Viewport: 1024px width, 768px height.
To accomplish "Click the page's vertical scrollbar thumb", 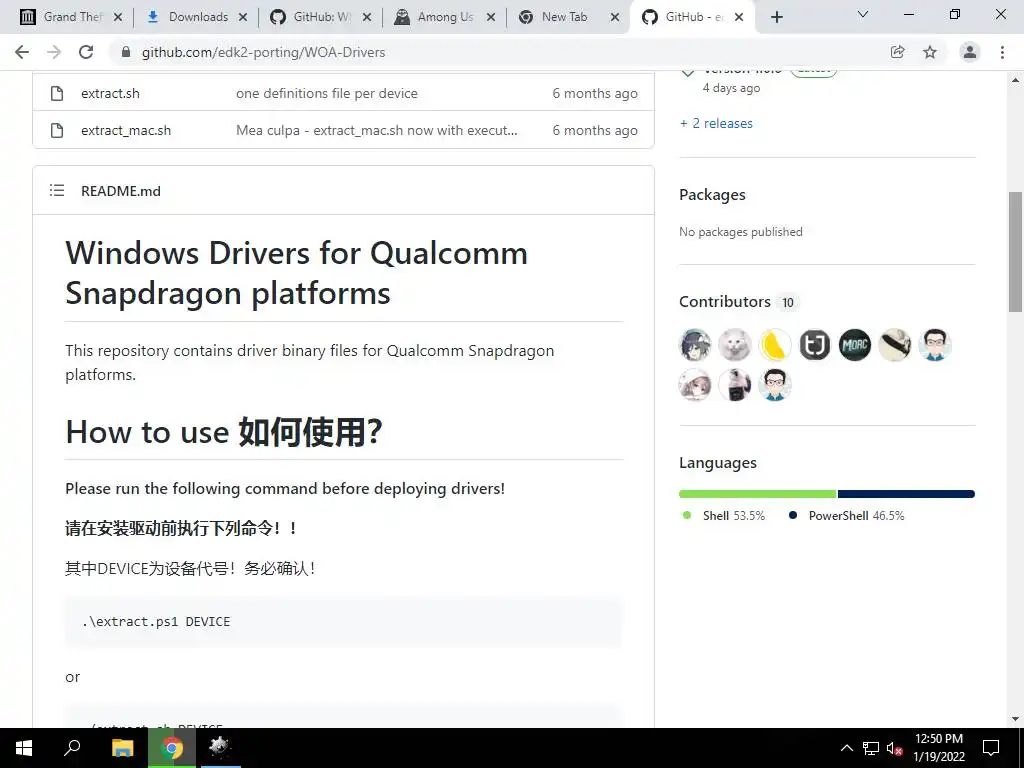I will point(1015,253).
